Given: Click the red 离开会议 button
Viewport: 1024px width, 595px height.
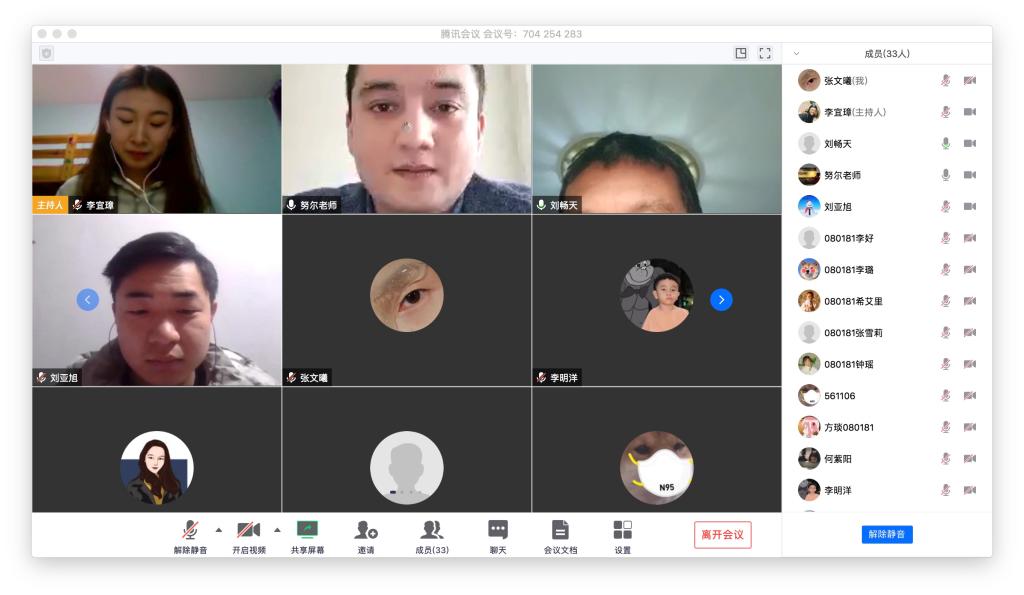Looking at the screenshot, I should (x=722, y=535).
